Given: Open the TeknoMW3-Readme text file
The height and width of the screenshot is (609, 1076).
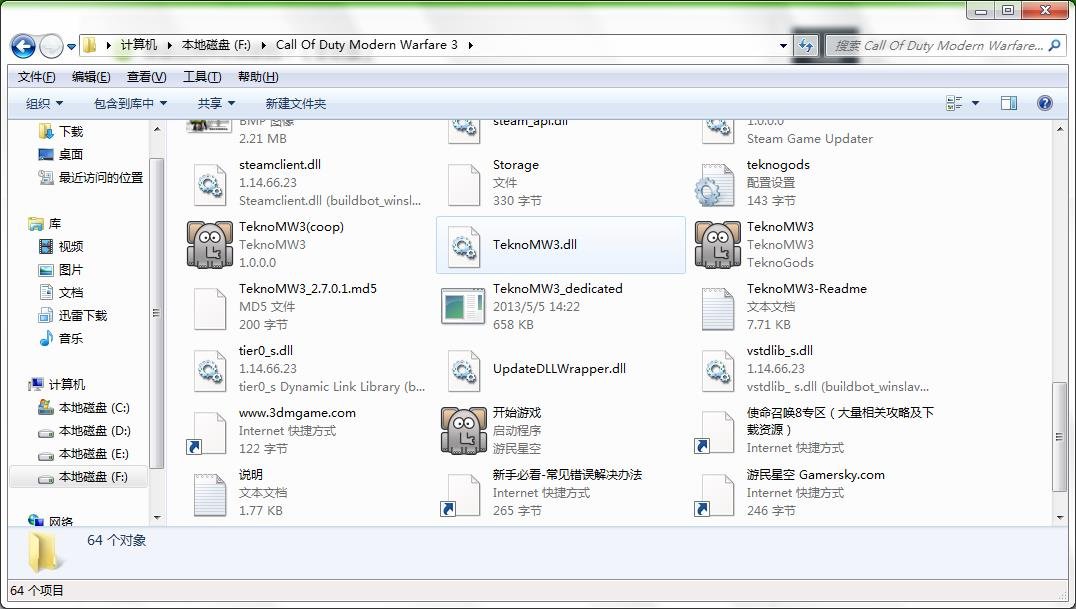Looking at the screenshot, I should pyautogui.click(x=807, y=288).
